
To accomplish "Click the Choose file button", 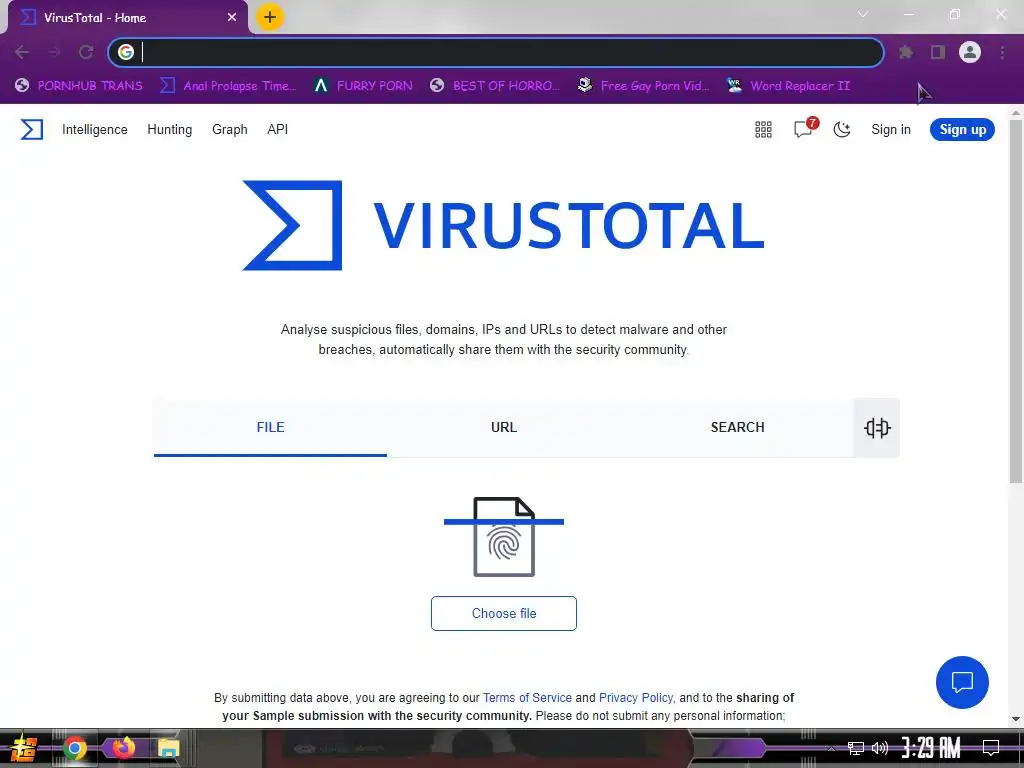I will click(x=504, y=613).
